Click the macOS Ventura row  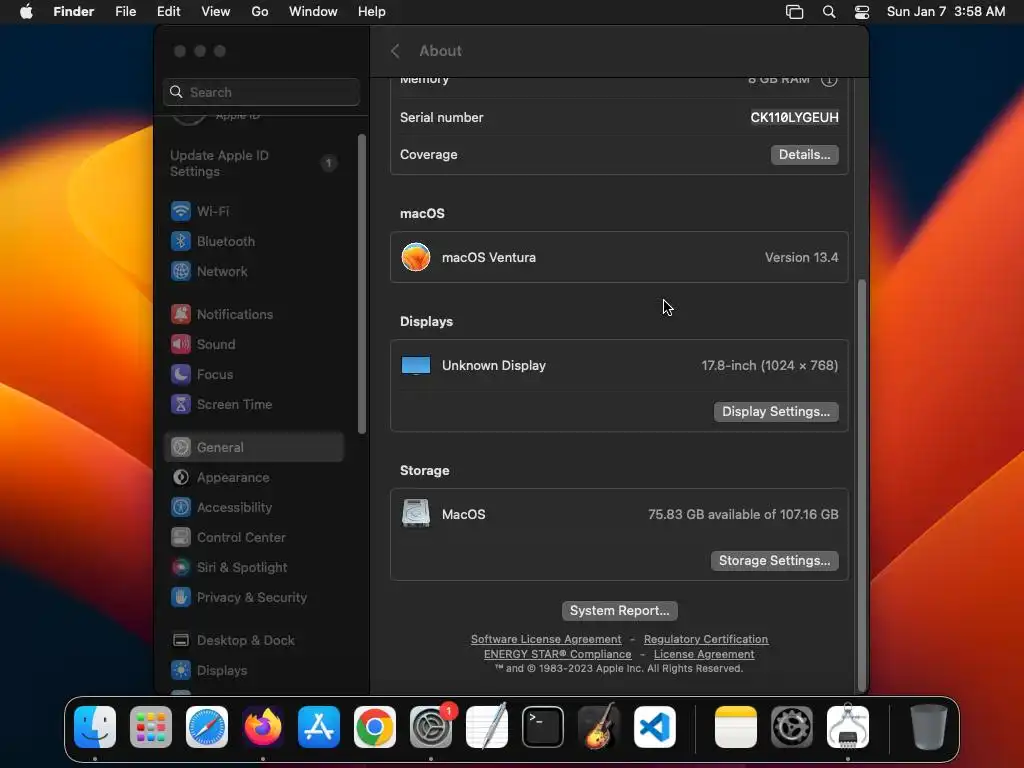coord(619,257)
